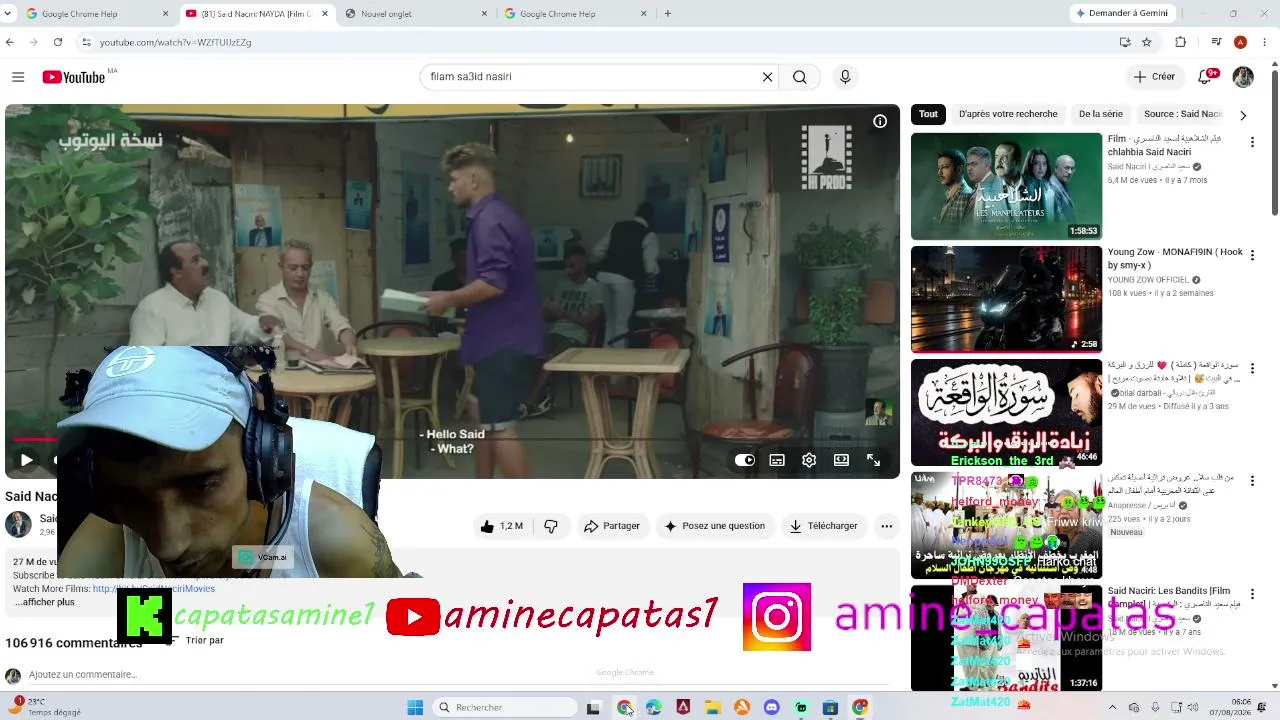
Task: Close the Nouvel onglet tab
Action: (485, 14)
